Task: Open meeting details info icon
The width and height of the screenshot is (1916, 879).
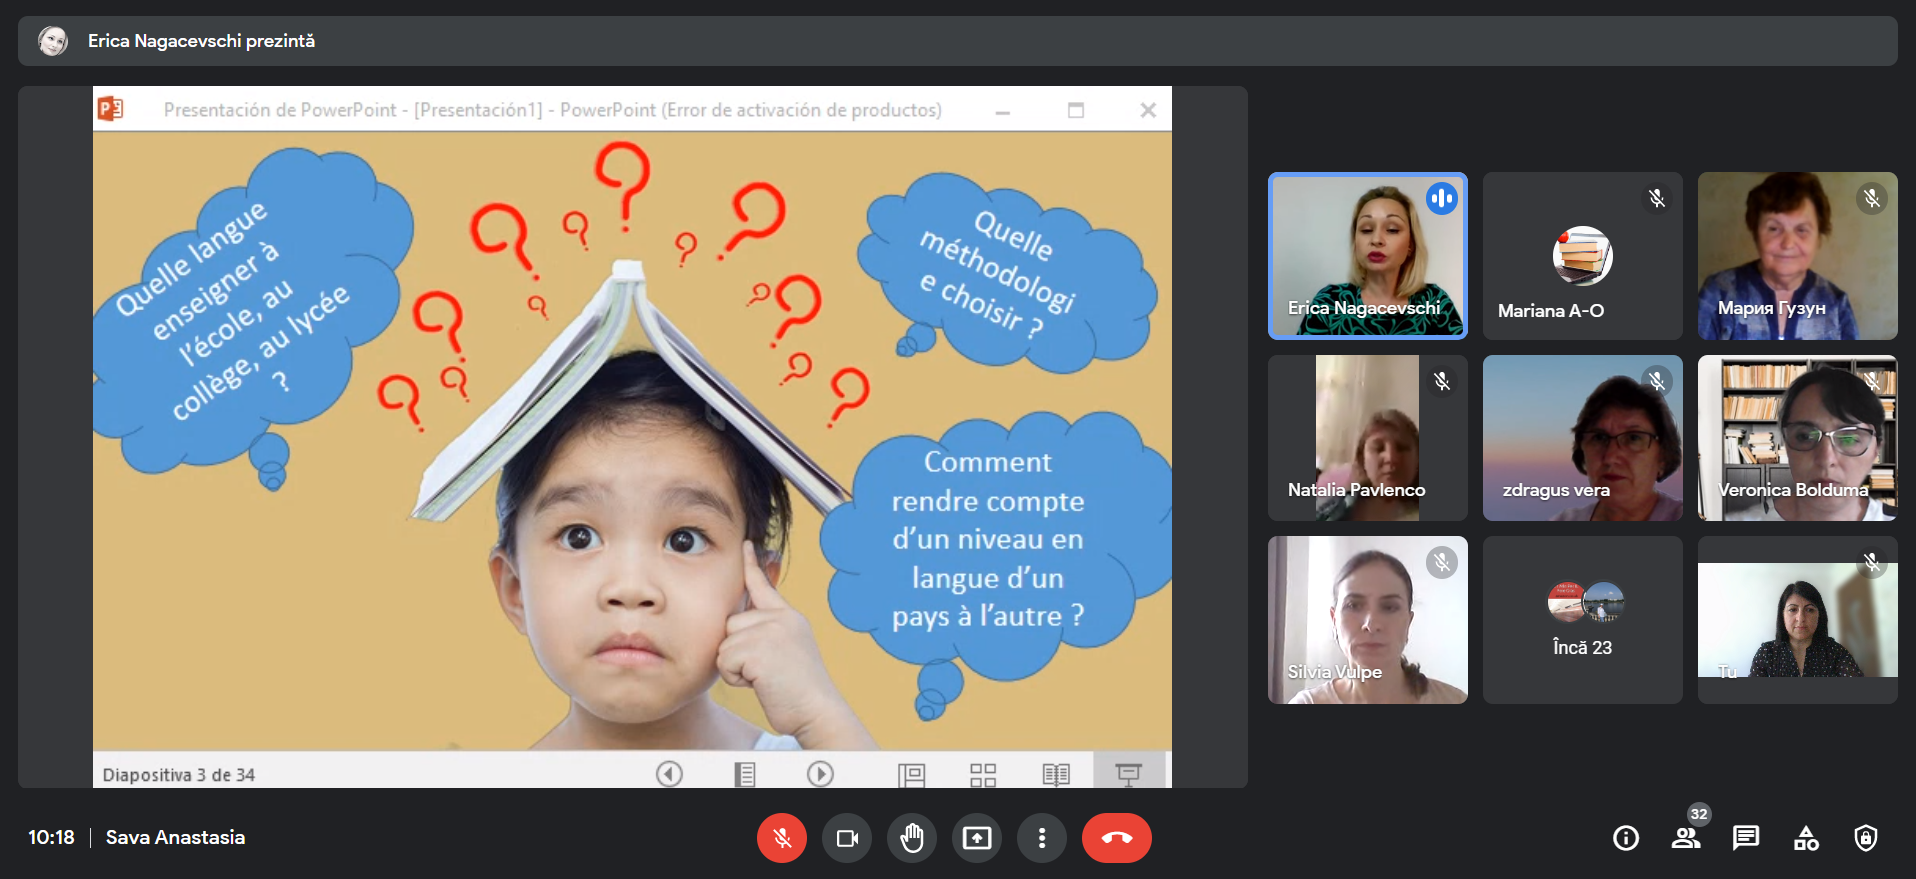Action: [1626, 838]
